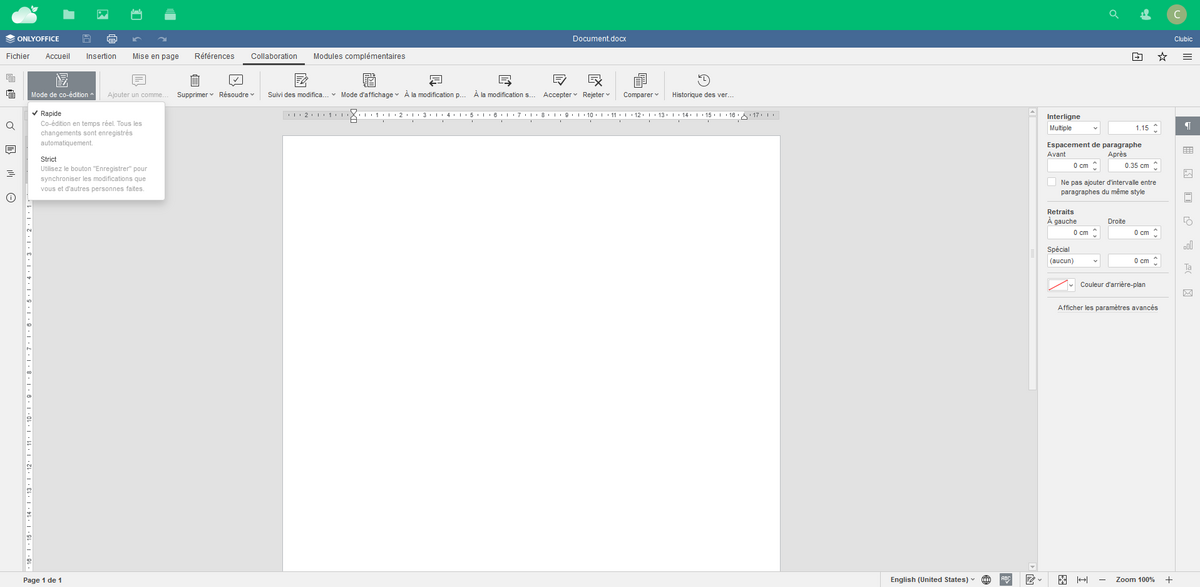Open the chart settings icon in the right sidebar
Screen dimensions: 1200x587
coord(1188,245)
